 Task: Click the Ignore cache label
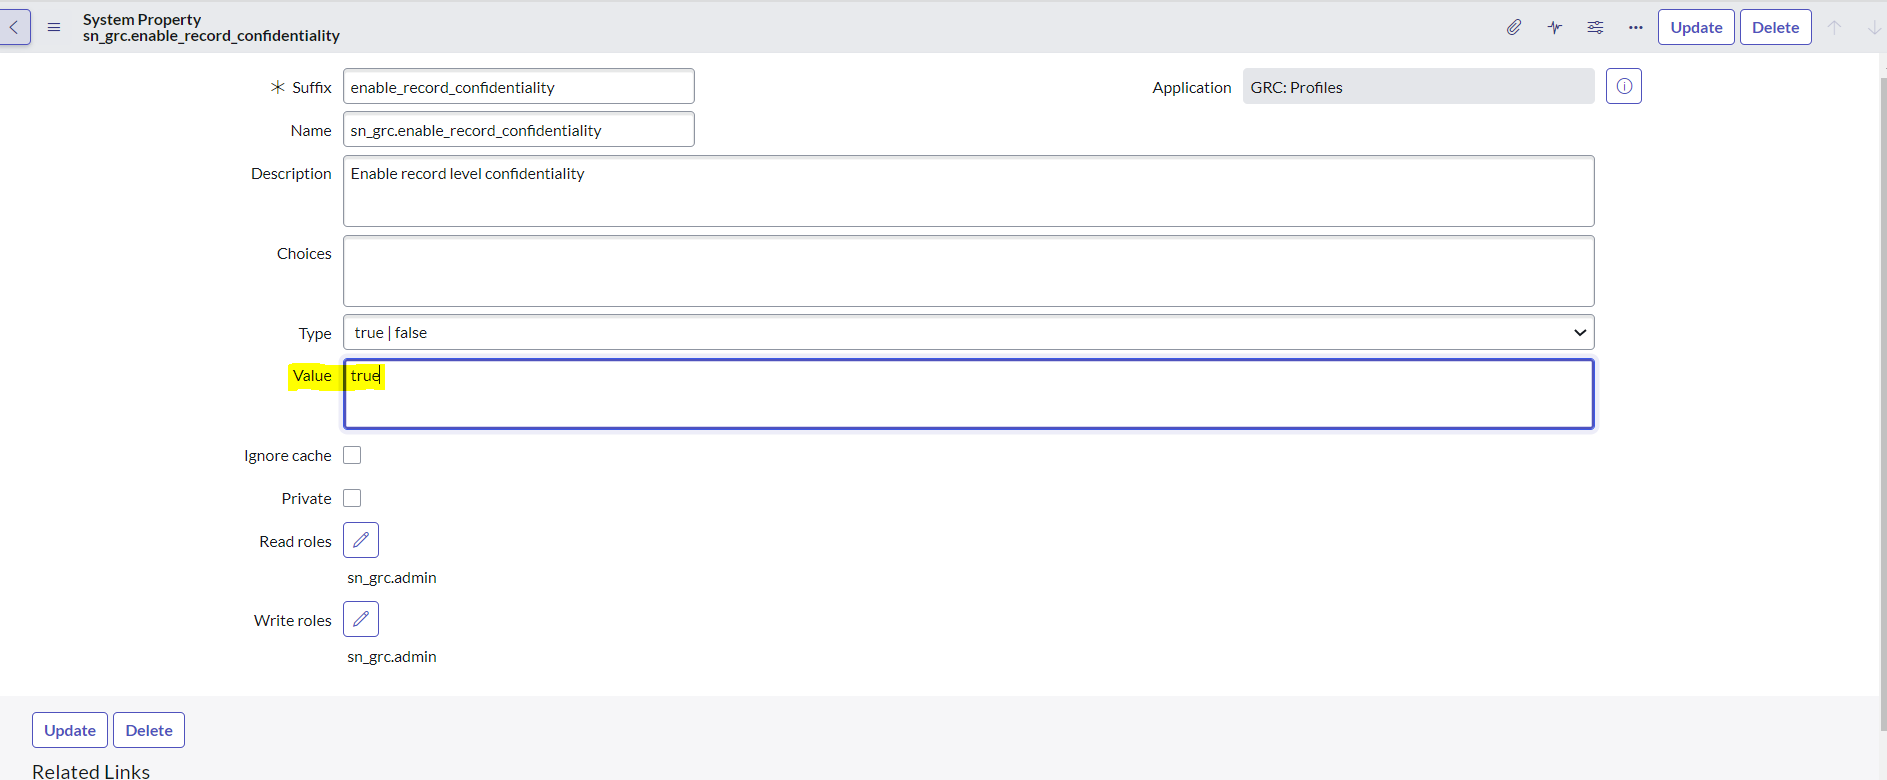coord(288,456)
